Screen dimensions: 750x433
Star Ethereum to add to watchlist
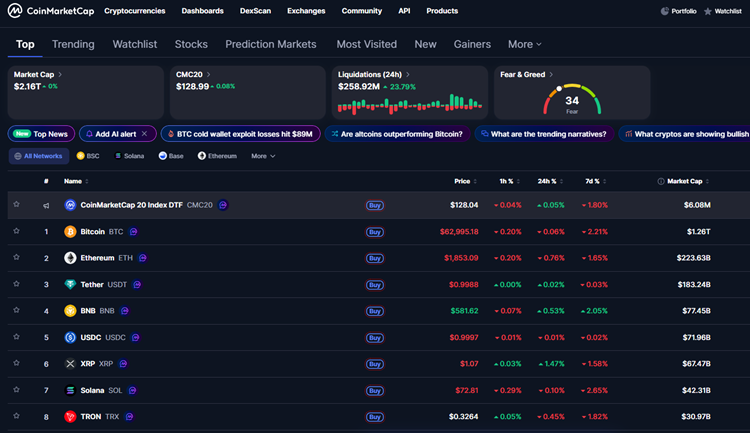[16, 257]
